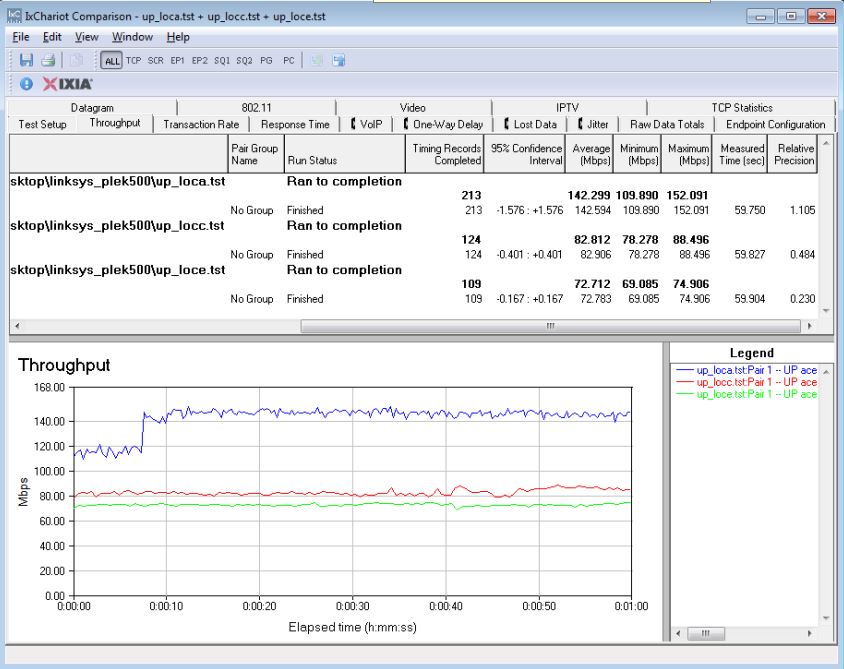Switch to the 802.11 tab
This screenshot has height=669, width=844.
click(x=256, y=108)
